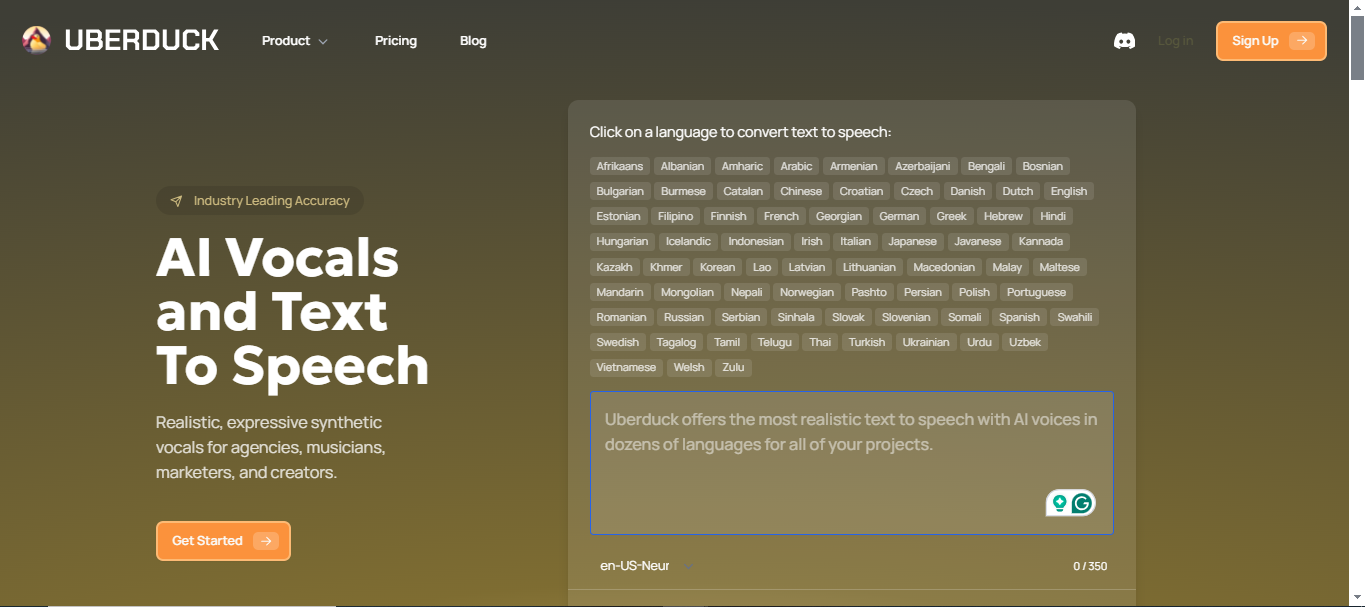Screen dimensions: 1365x607
Task: Pick the Bosnian language tag
Action: point(1042,166)
